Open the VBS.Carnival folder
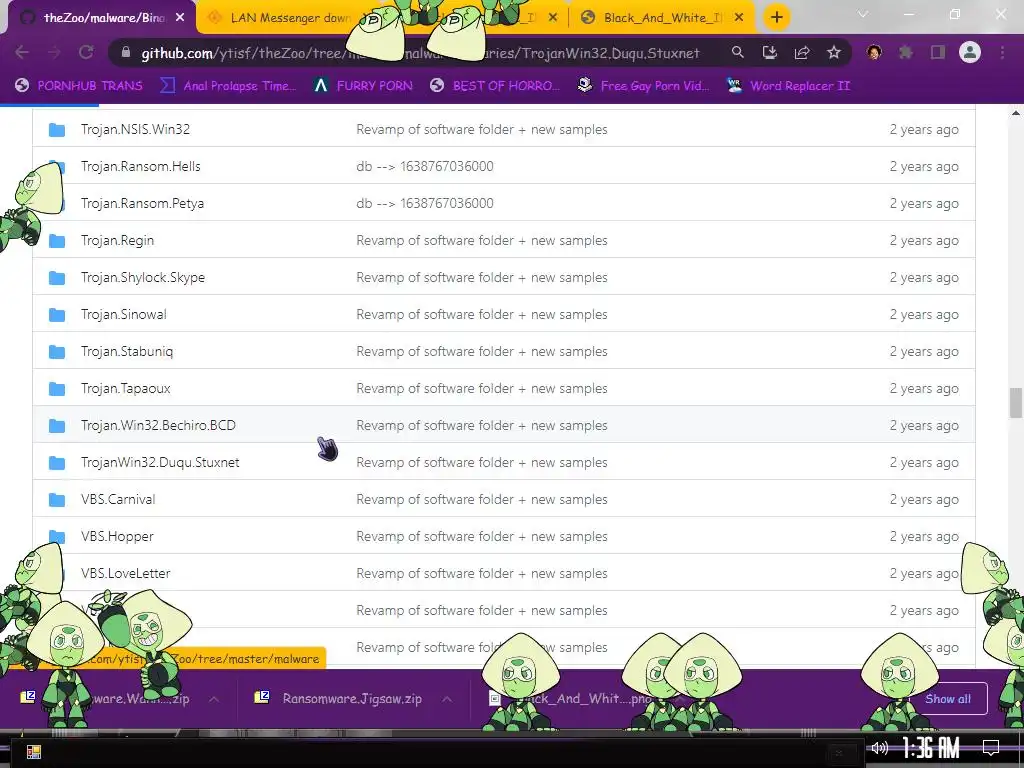The width and height of the screenshot is (1024, 768). tap(118, 500)
